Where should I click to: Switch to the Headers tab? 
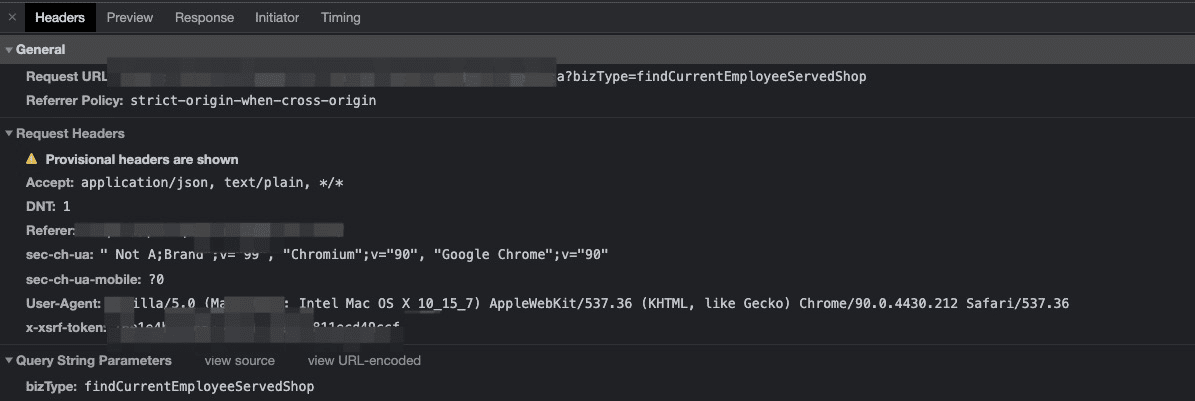coord(60,17)
